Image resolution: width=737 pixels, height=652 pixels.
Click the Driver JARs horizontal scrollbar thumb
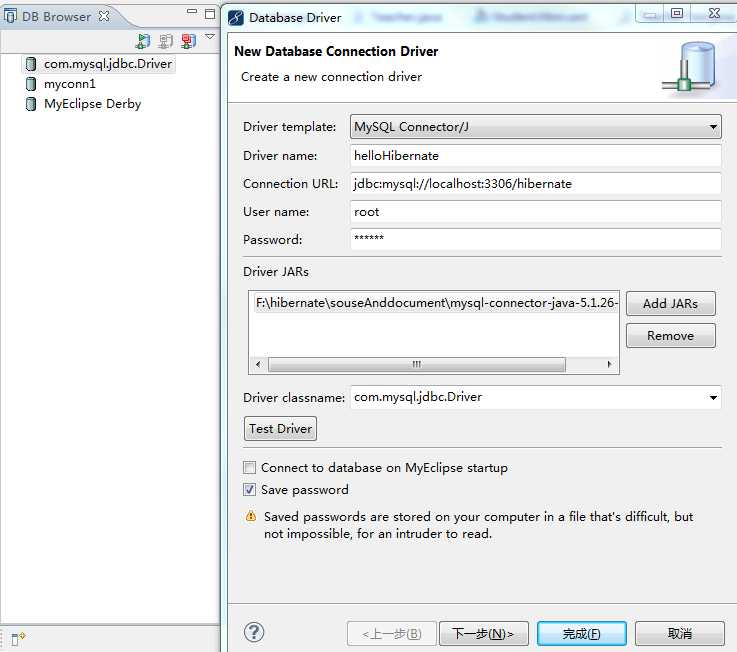(416, 364)
